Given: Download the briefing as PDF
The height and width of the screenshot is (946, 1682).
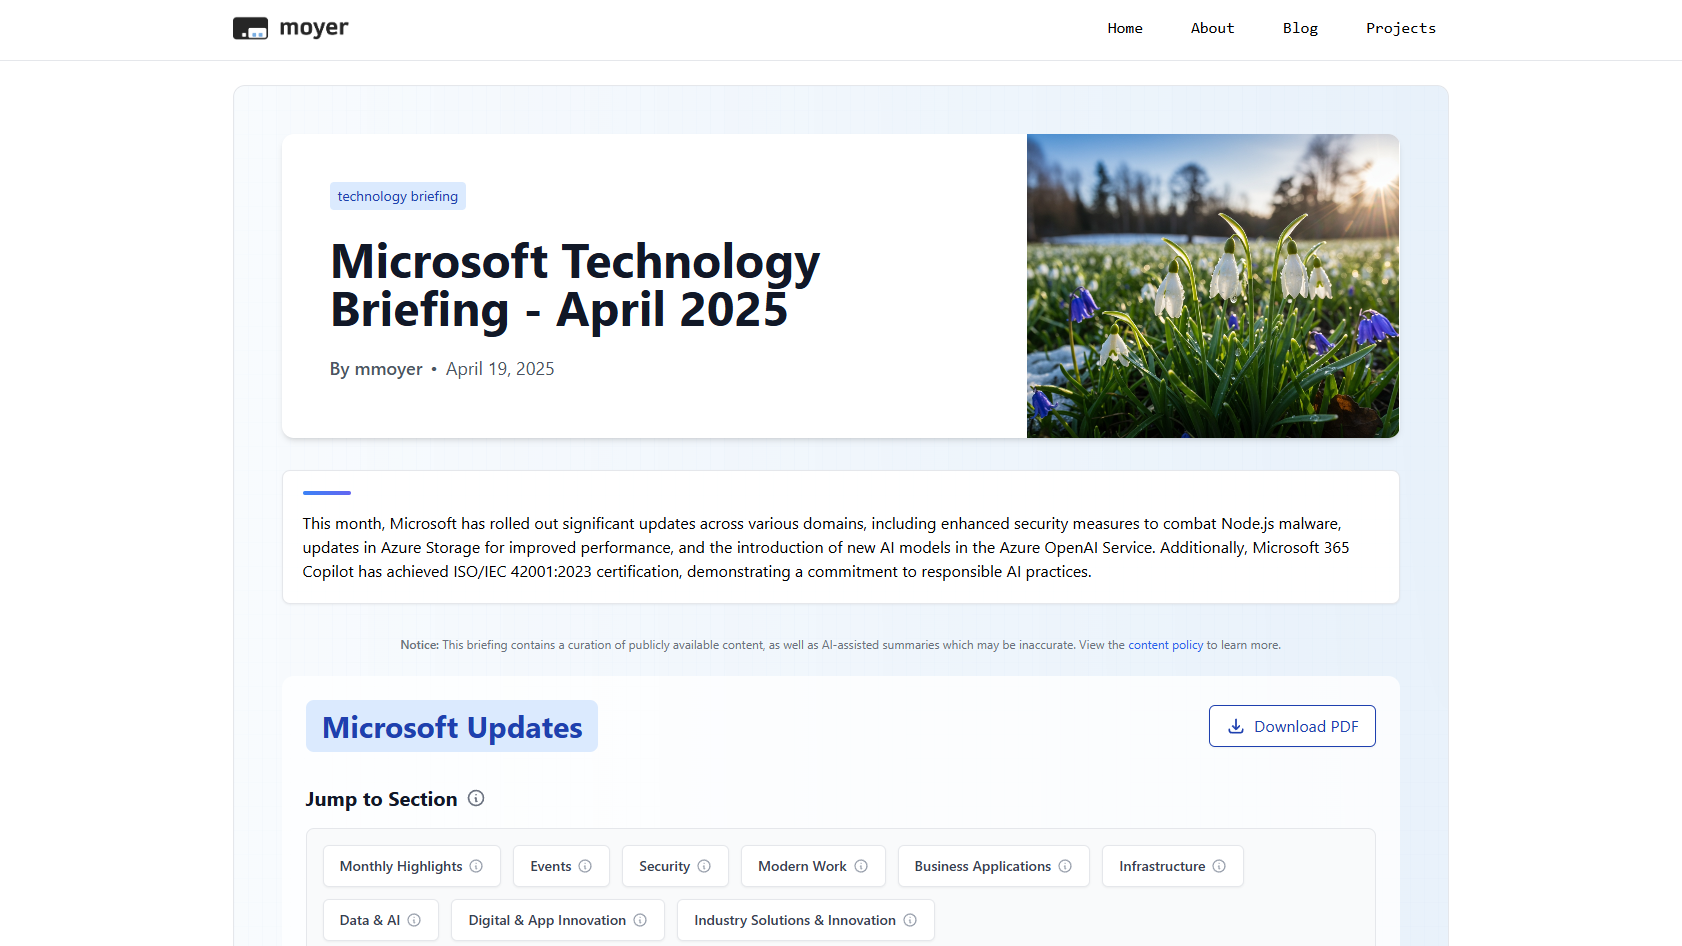Looking at the screenshot, I should click(x=1291, y=726).
